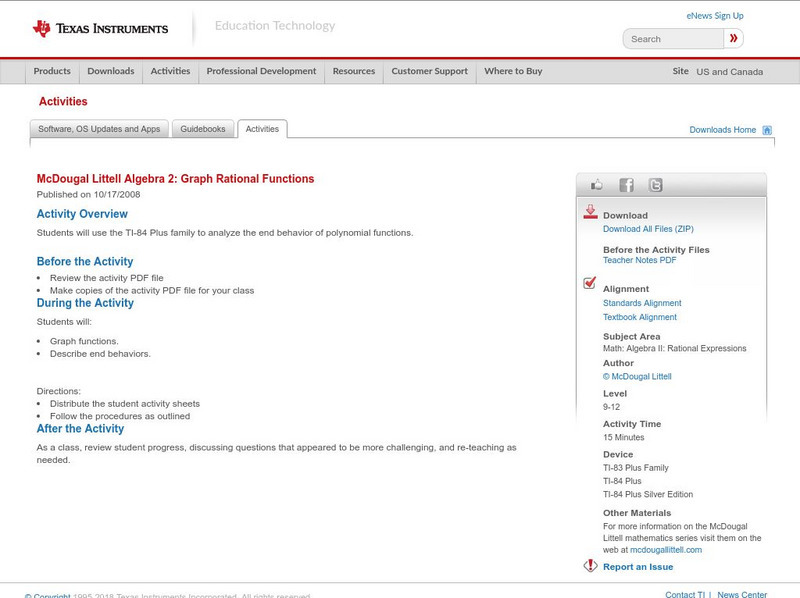800x598 pixels.
Task: Open the Customer Support menu
Action: 429,72
